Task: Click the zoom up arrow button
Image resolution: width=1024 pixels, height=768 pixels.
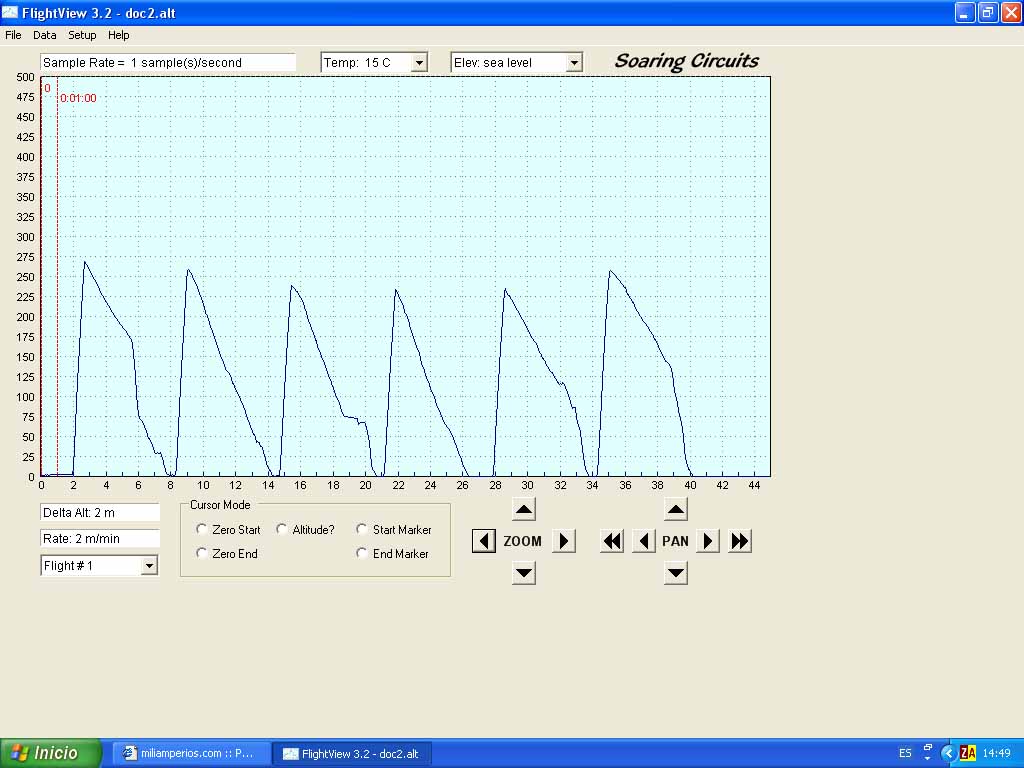Action: 524,509
